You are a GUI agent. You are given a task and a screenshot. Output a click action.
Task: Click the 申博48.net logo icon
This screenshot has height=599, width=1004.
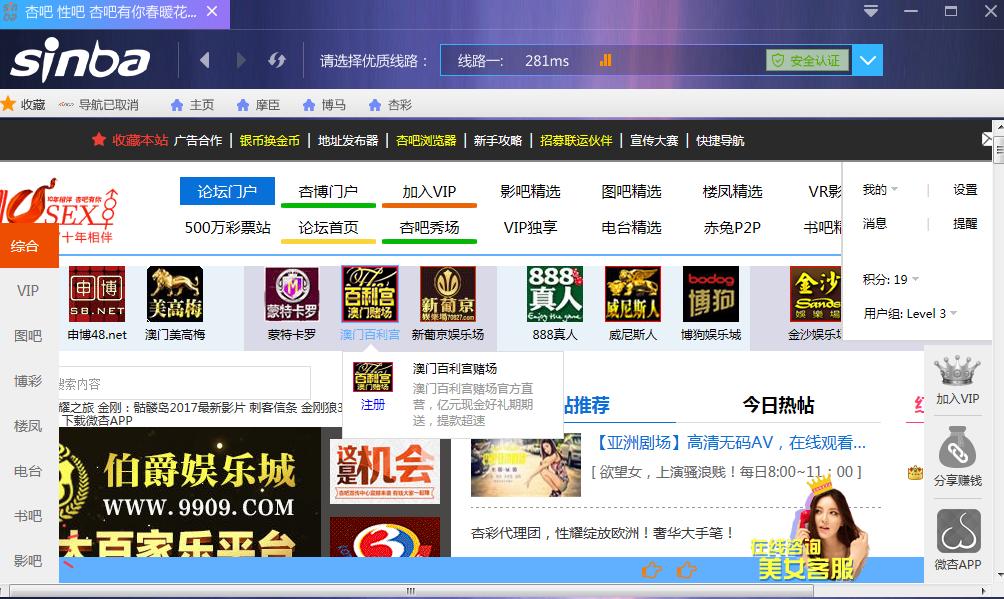97,294
